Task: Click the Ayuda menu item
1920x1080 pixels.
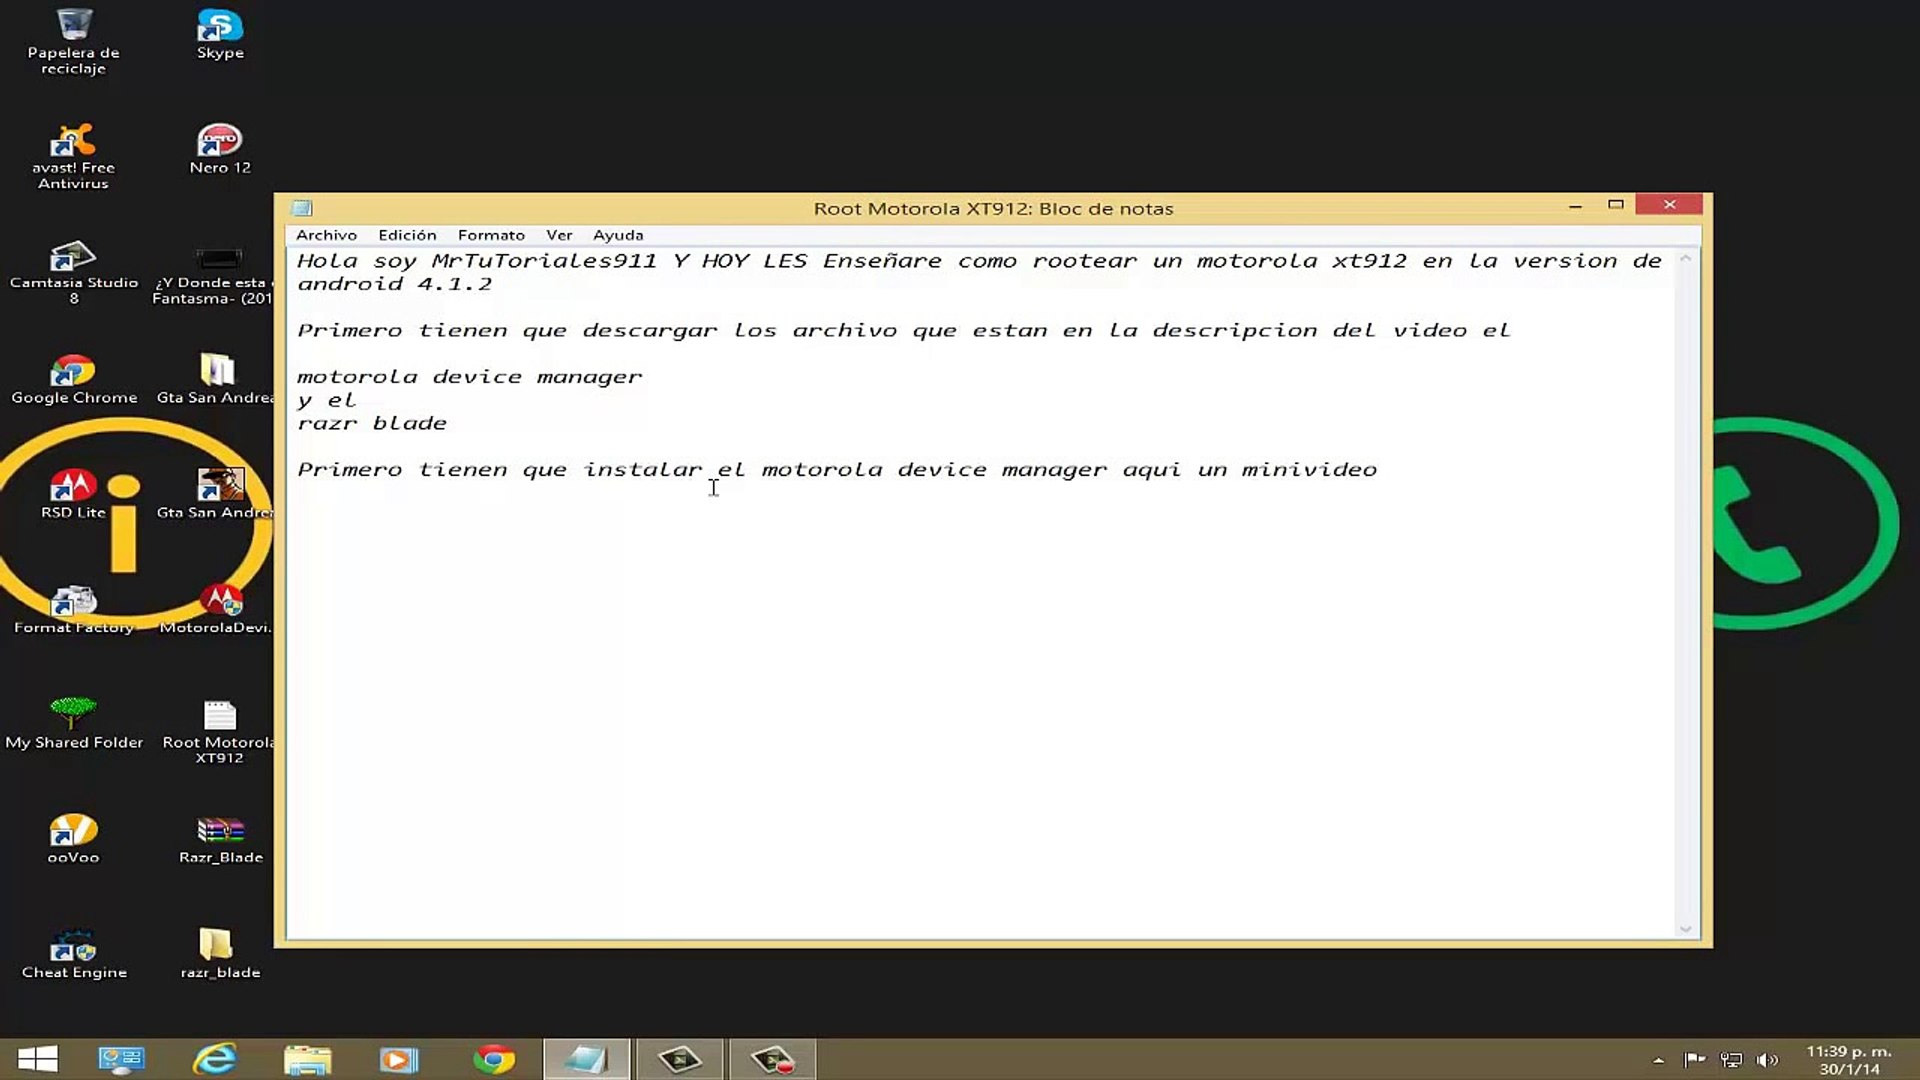Action: [618, 235]
